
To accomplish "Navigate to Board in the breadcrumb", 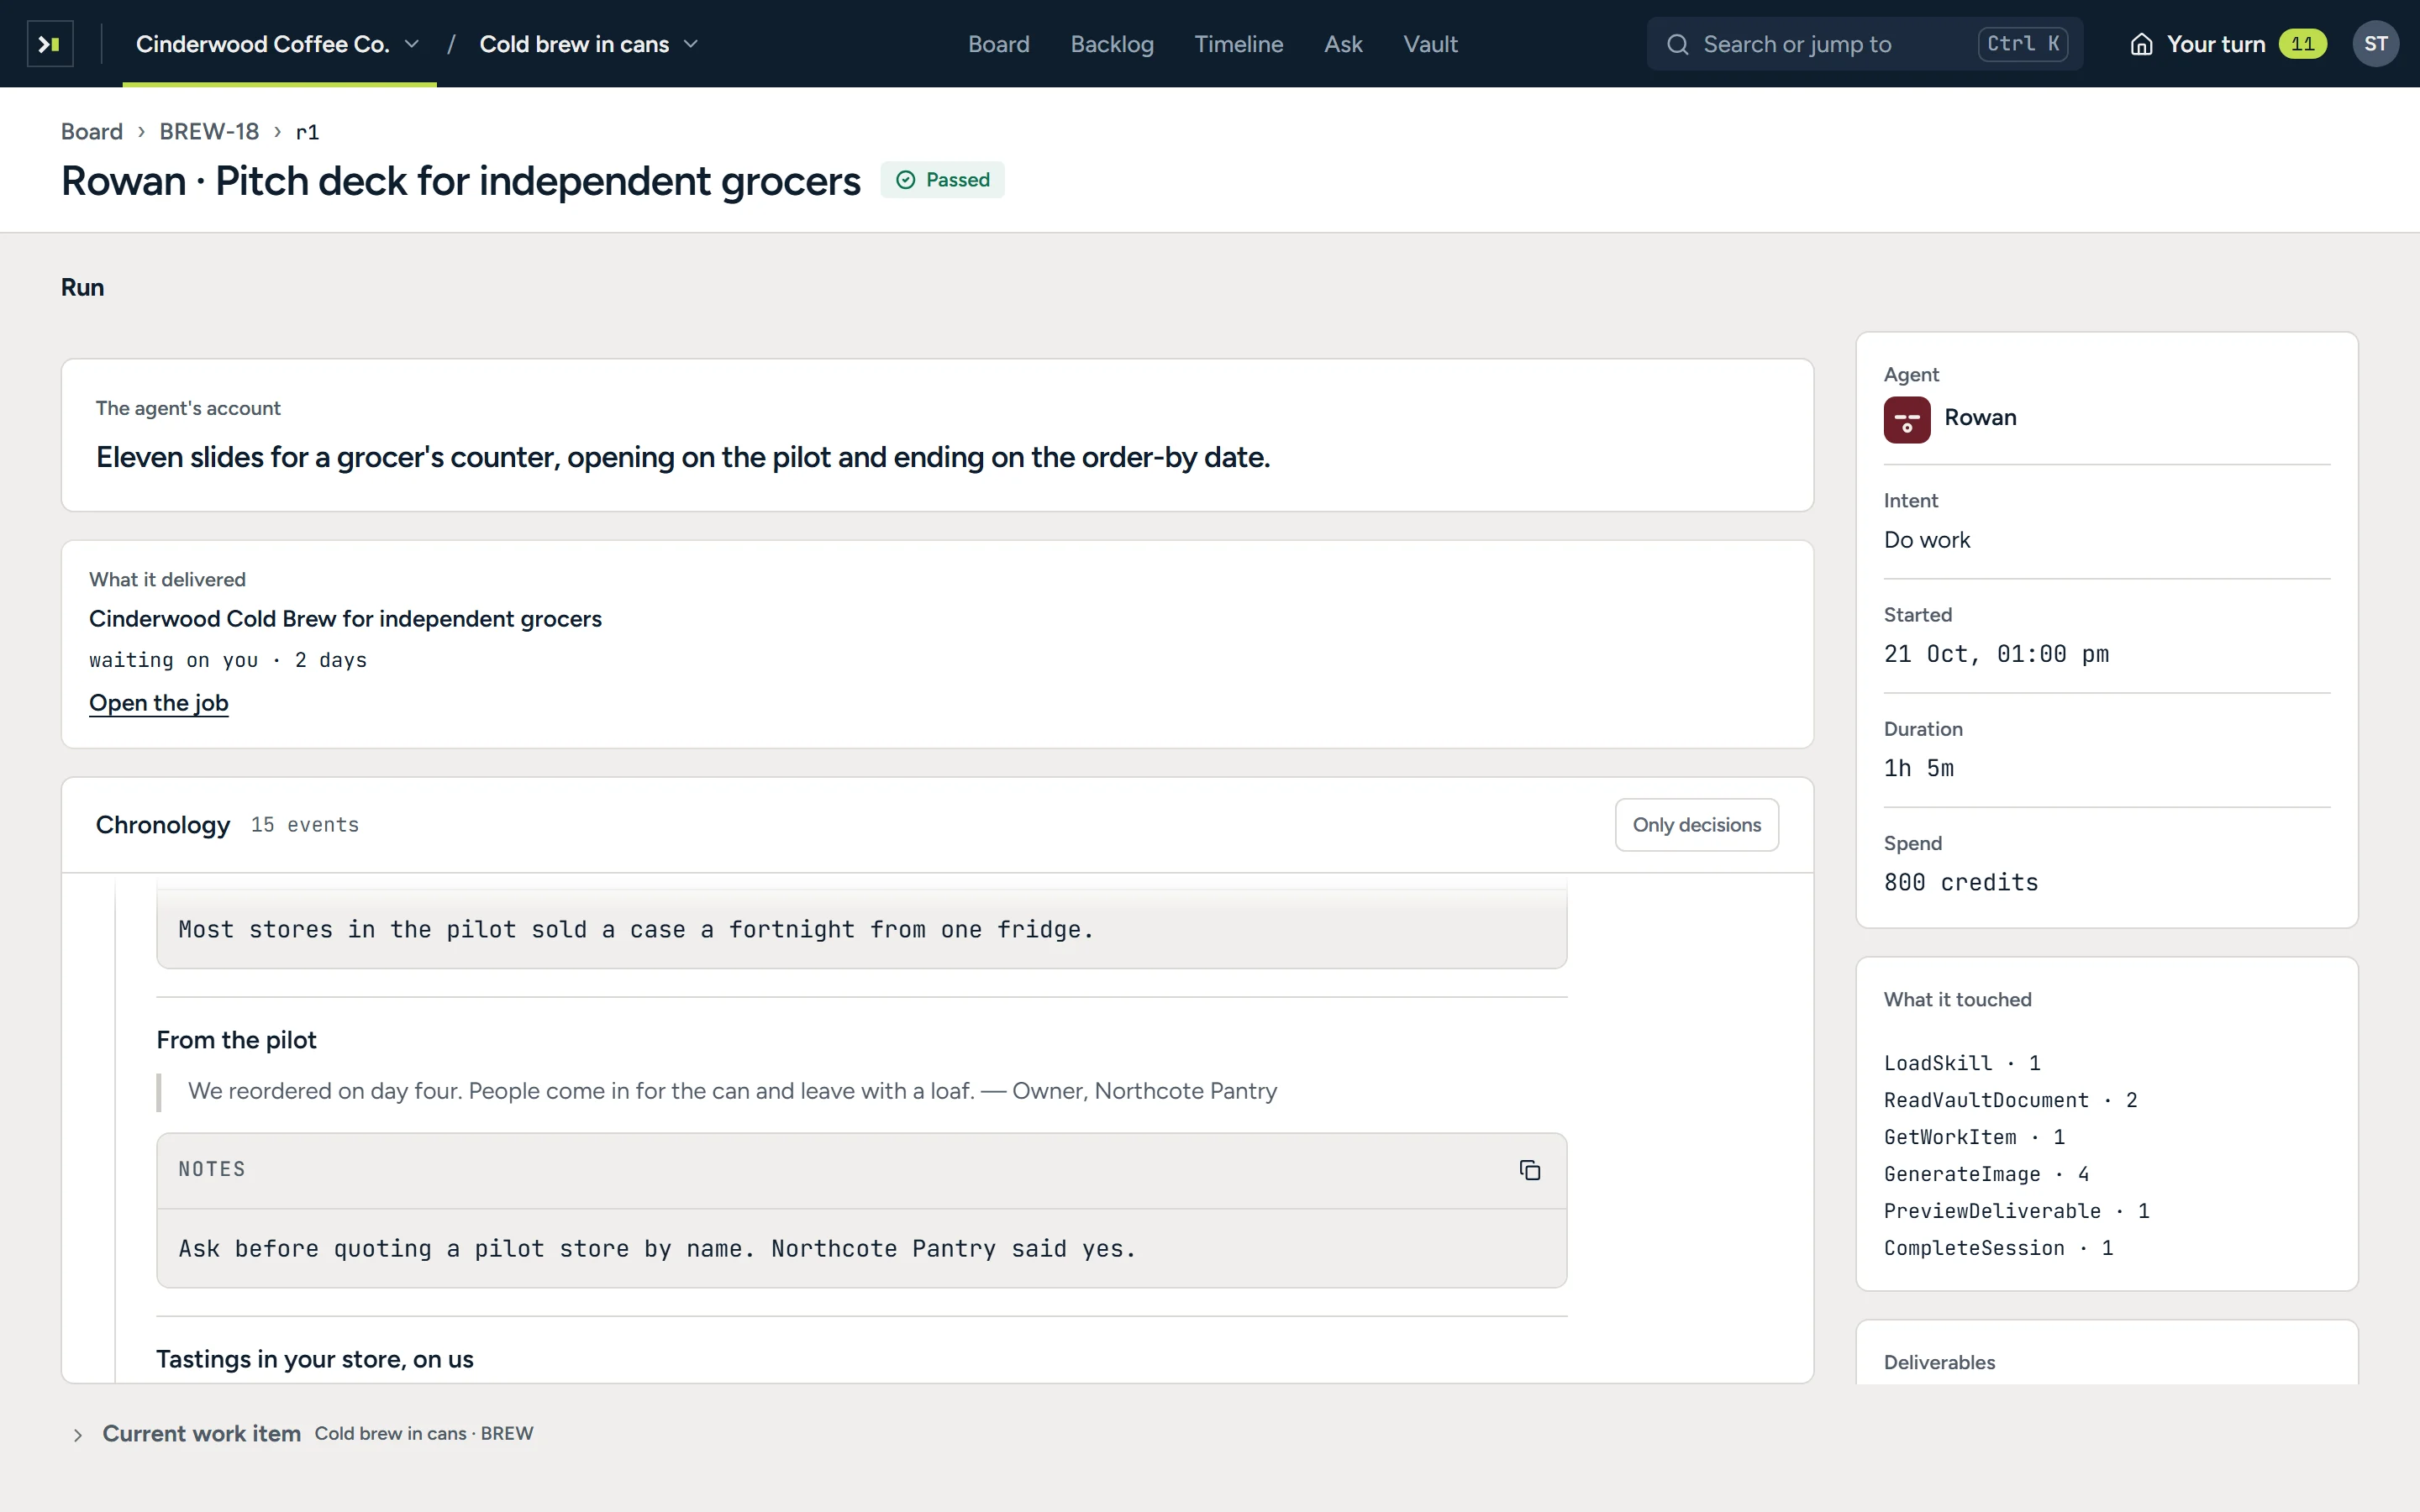I will [x=92, y=132].
